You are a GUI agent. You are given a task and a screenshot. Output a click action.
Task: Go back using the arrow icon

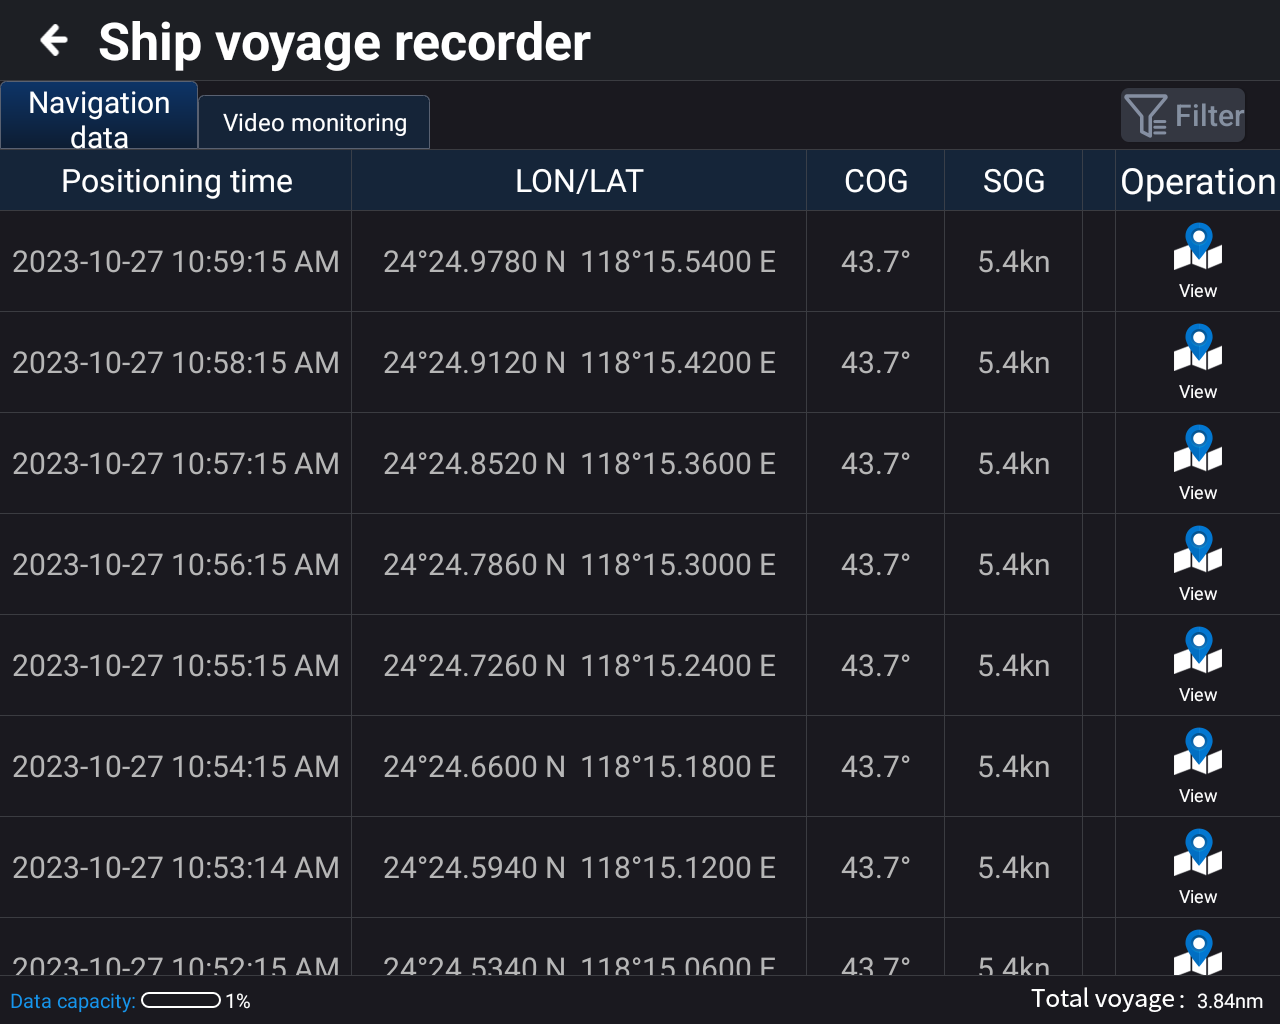pos(53,41)
